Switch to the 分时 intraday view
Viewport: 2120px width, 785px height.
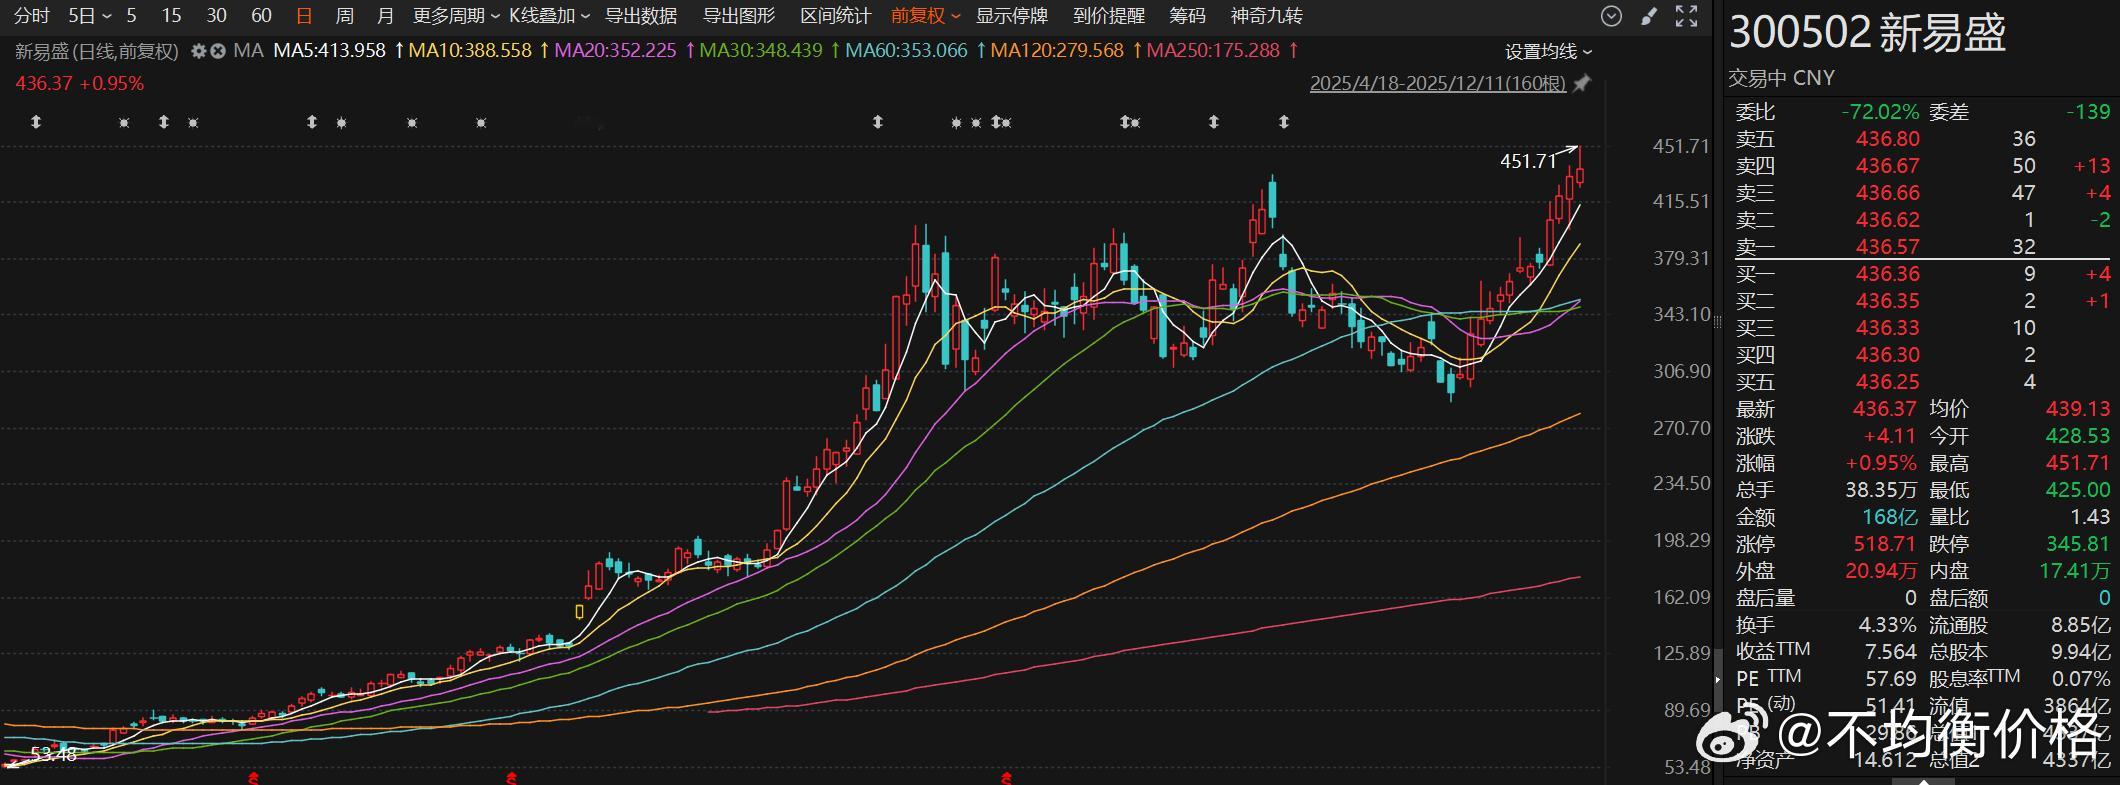click(x=32, y=16)
